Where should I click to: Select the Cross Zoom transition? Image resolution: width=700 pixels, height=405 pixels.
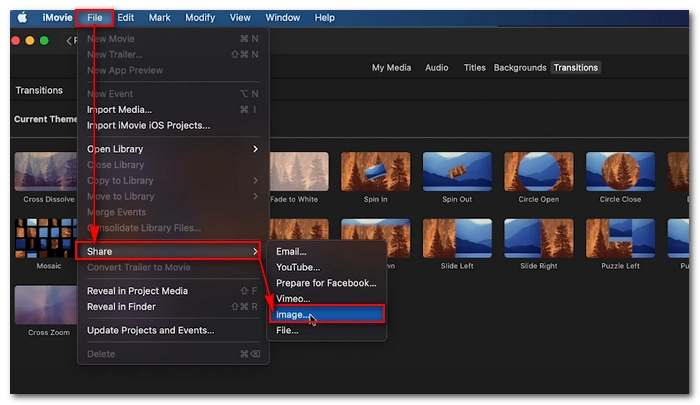coord(46,305)
